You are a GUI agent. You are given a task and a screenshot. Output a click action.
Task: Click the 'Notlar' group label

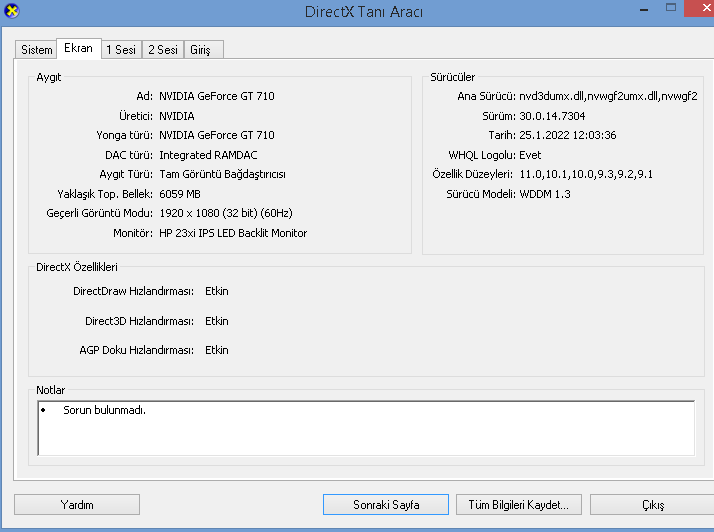[x=51, y=390]
